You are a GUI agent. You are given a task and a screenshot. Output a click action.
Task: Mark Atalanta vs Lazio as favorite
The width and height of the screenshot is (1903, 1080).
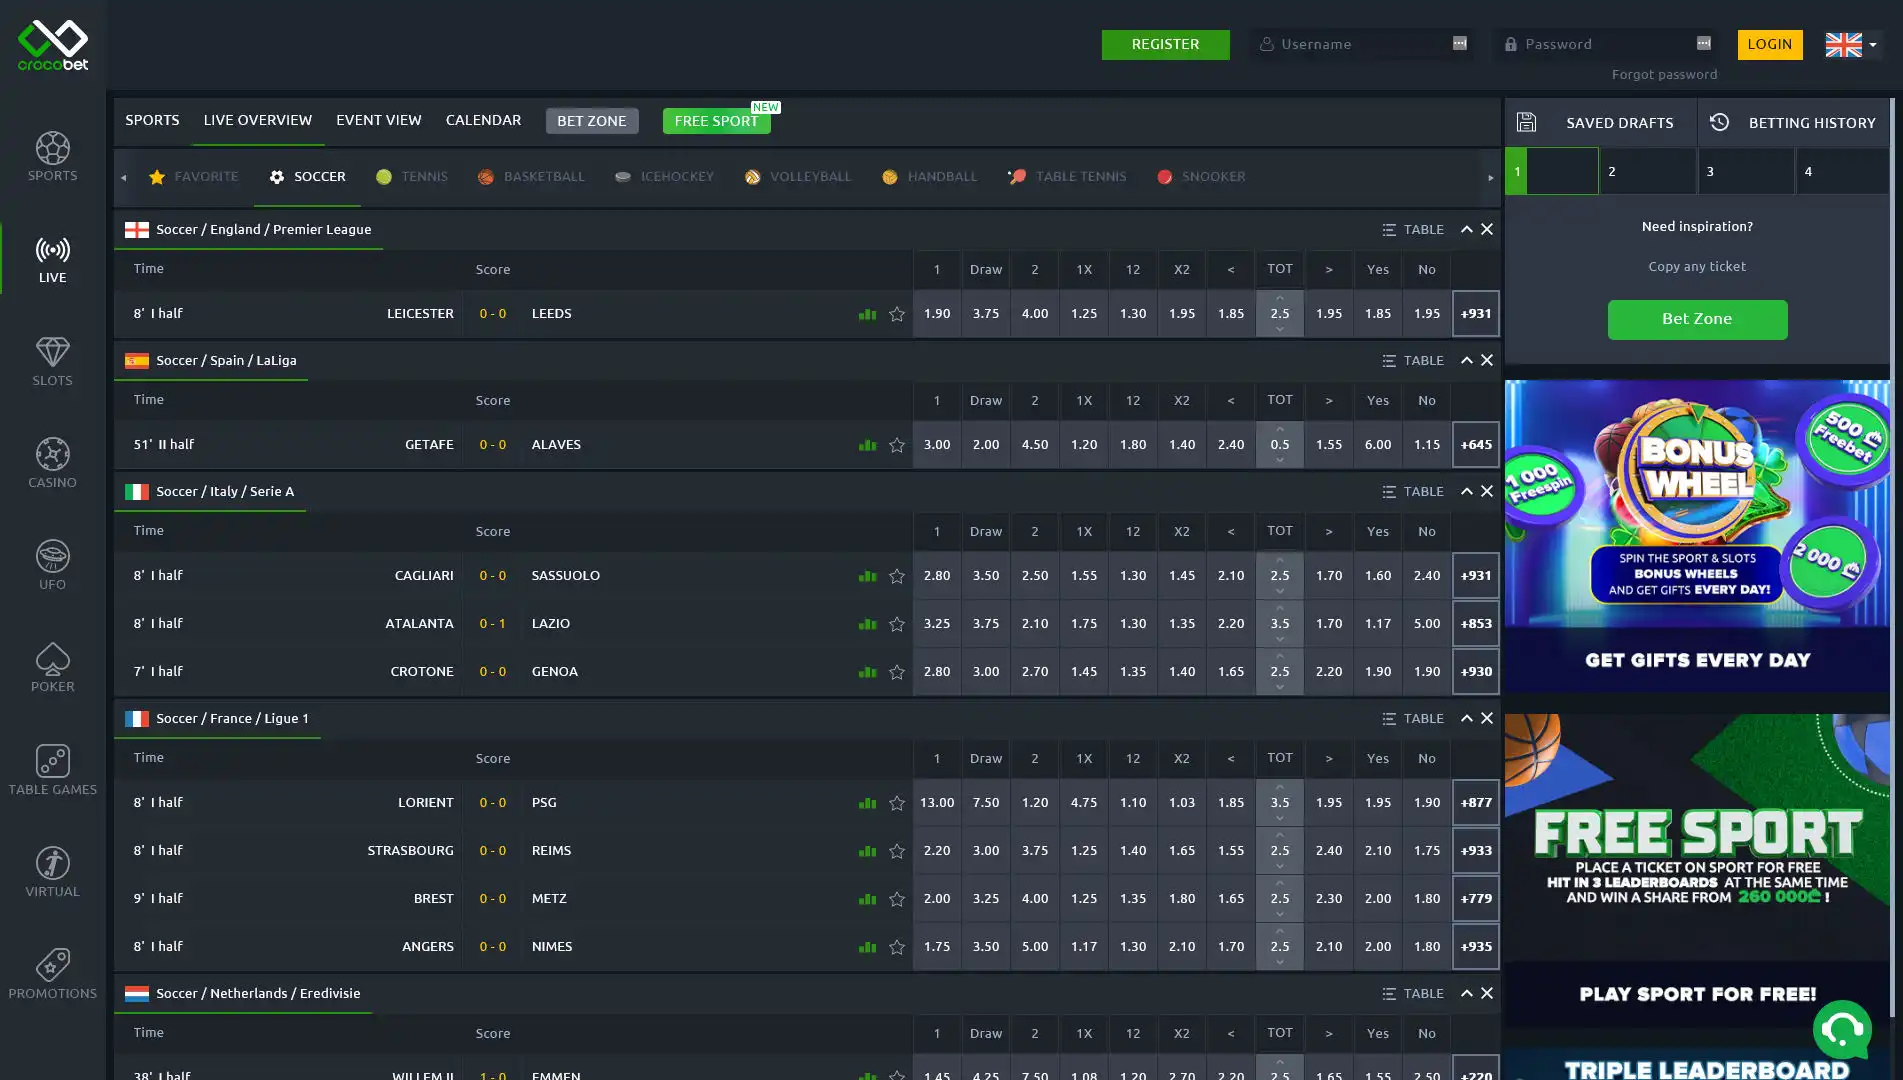coord(896,624)
